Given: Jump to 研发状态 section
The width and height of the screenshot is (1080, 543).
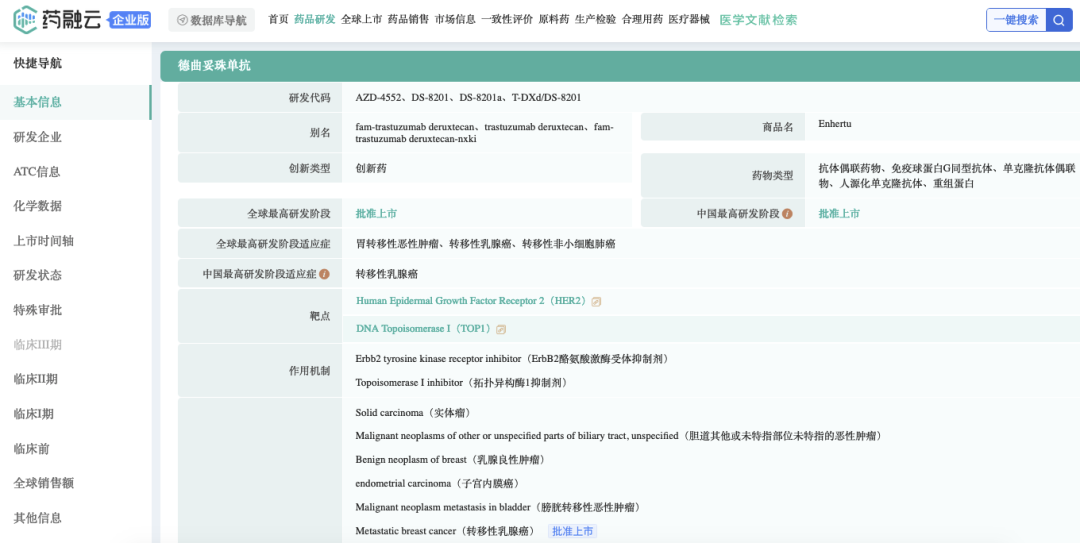Looking at the screenshot, I should coord(38,275).
